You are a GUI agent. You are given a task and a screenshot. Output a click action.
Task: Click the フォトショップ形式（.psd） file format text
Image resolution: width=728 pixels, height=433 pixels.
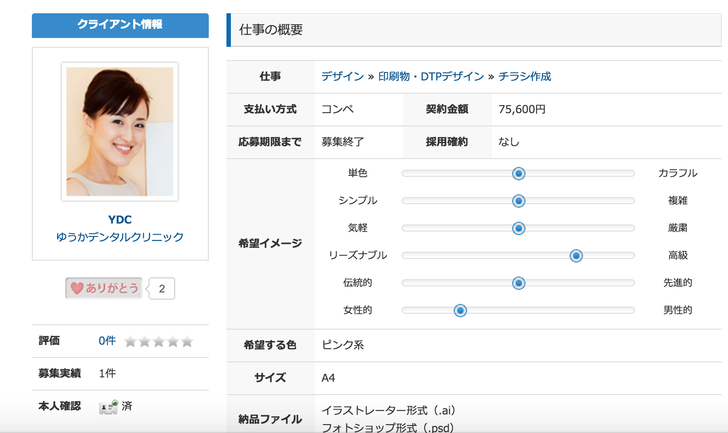(388, 427)
